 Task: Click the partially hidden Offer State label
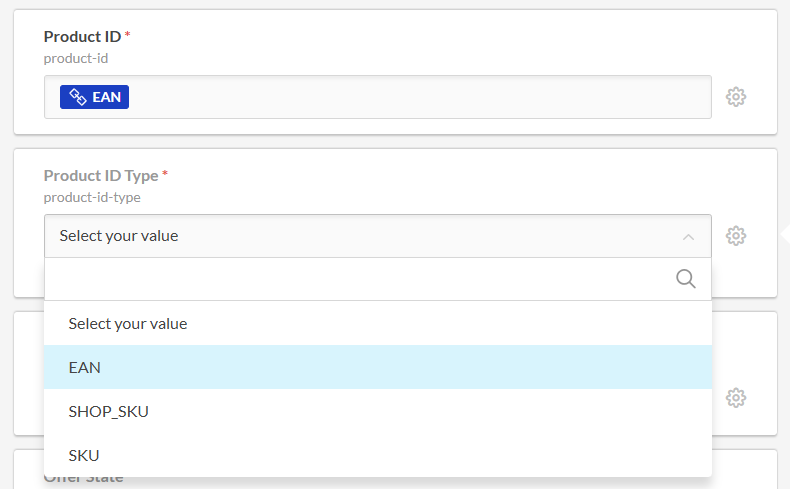84,480
